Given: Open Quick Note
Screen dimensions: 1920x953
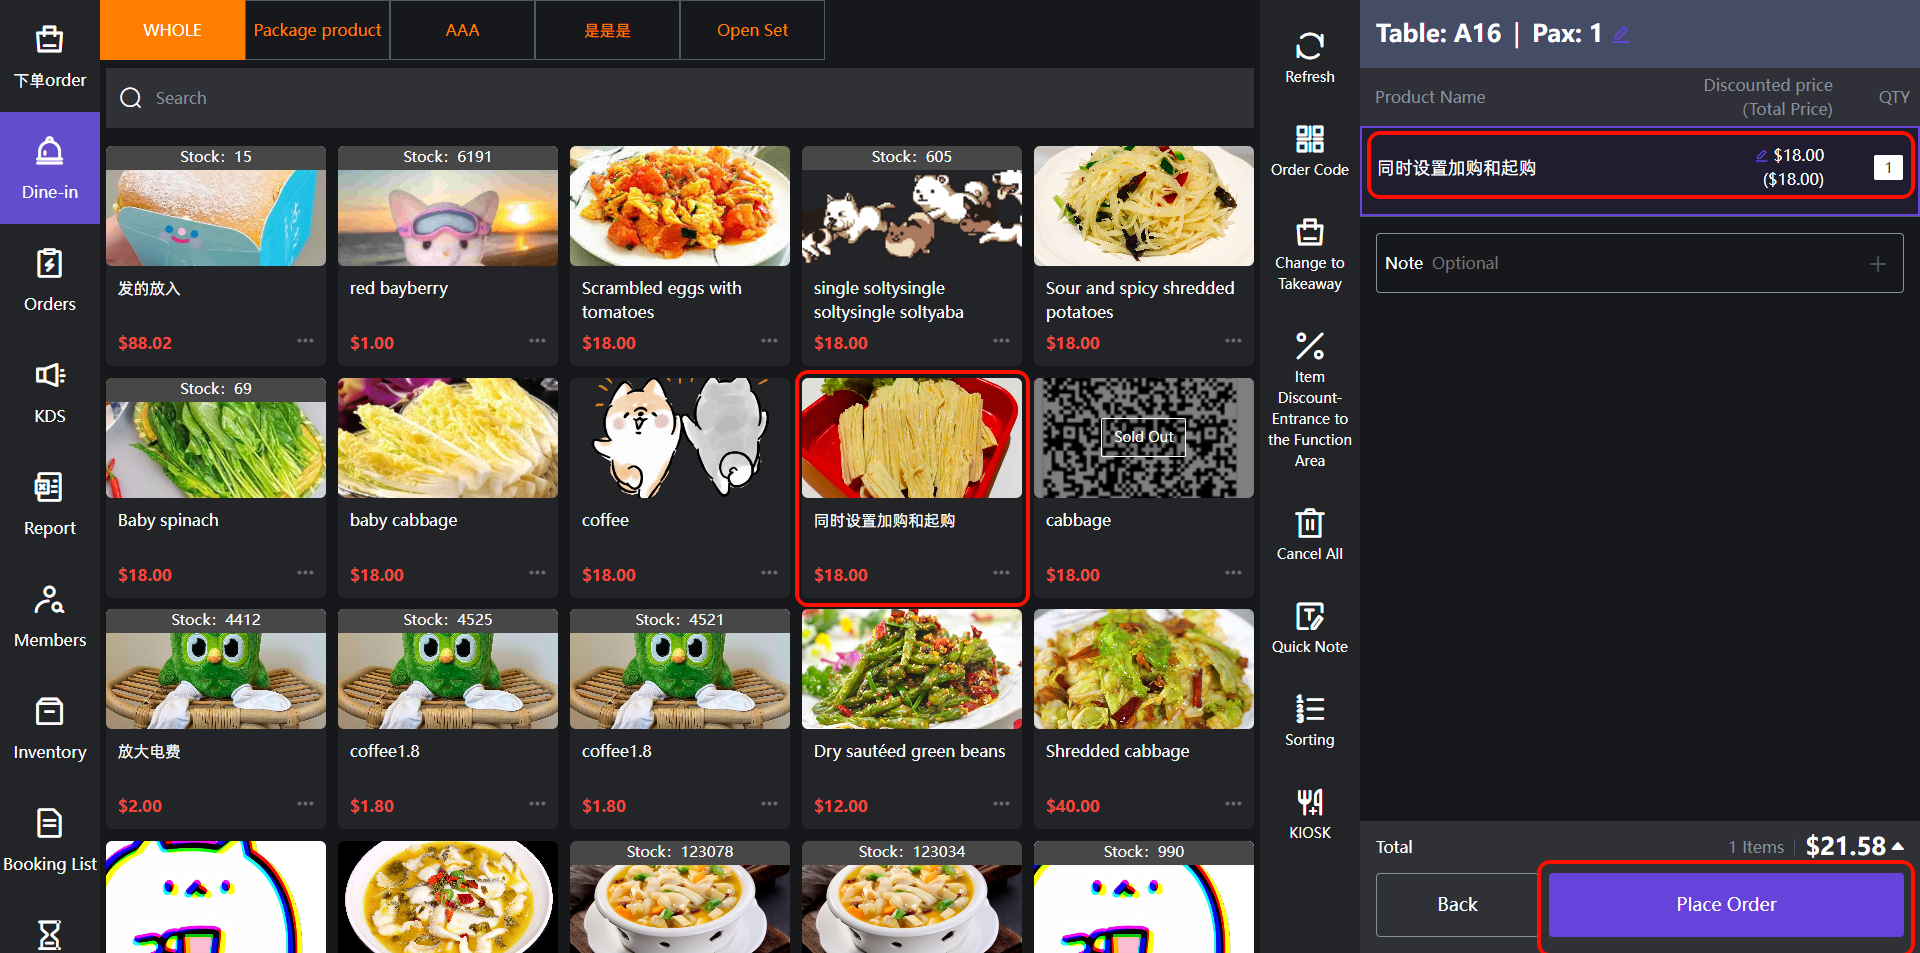Looking at the screenshot, I should pos(1309,617).
